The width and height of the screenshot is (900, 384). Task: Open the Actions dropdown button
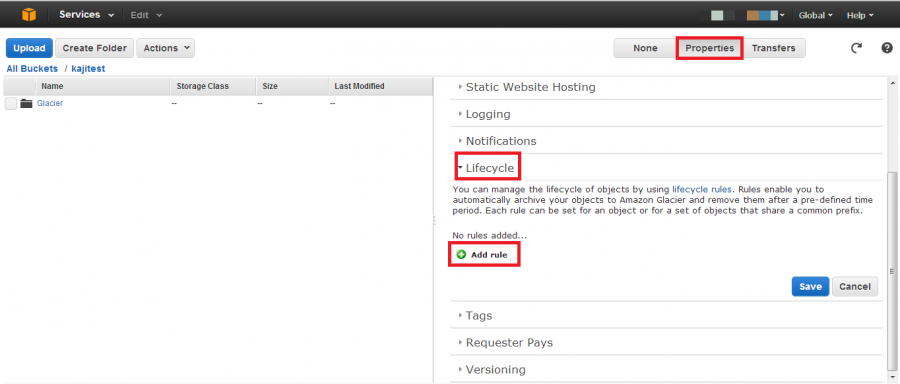coord(165,48)
